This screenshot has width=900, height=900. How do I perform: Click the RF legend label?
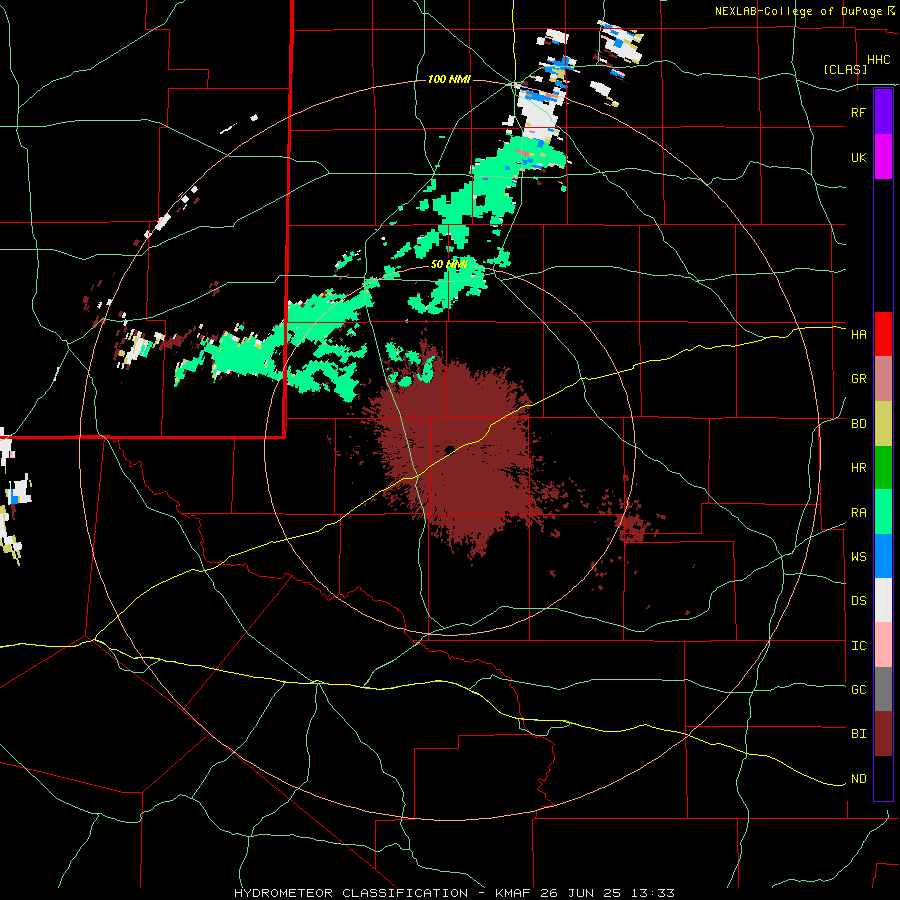click(858, 112)
